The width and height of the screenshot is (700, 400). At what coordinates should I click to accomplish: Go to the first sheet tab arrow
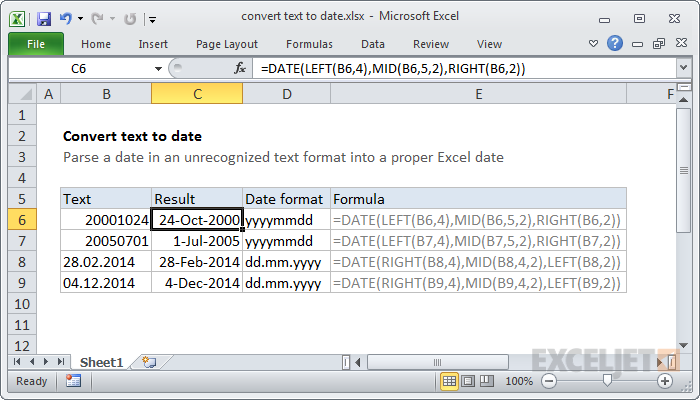point(17,362)
